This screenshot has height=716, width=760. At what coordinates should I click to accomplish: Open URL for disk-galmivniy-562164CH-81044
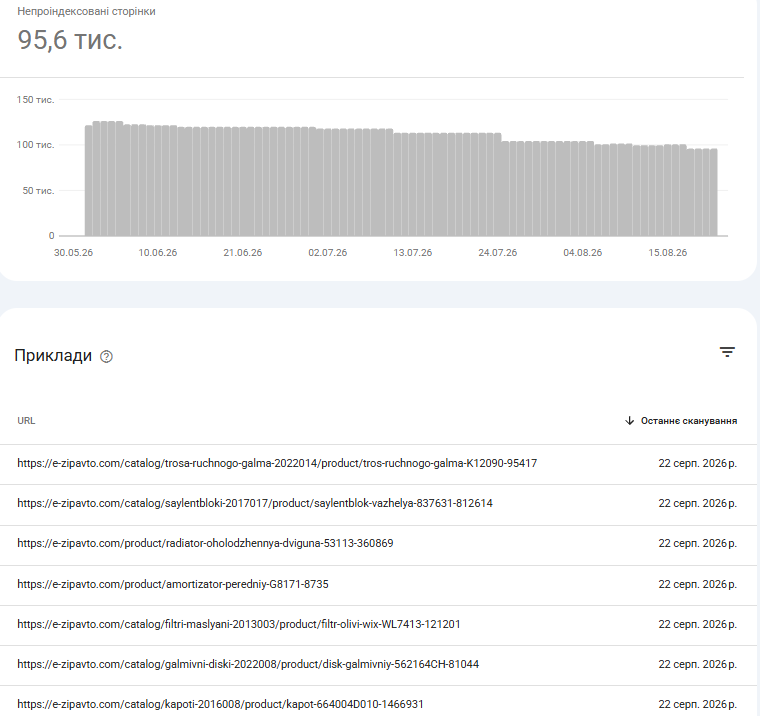click(248, 664)
